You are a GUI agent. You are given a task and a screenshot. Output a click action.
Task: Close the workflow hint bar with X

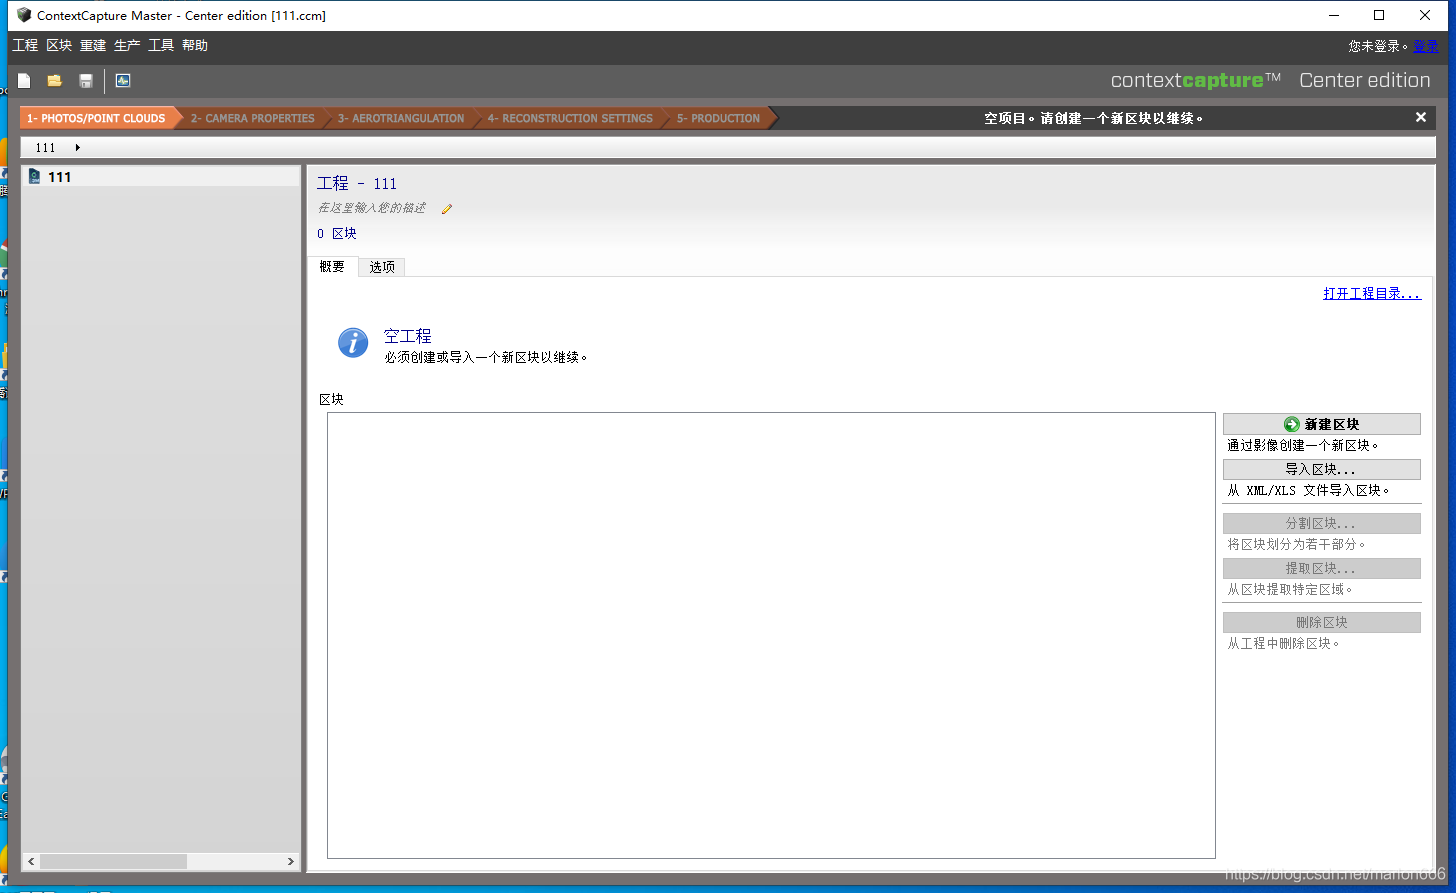[1420, 117]
